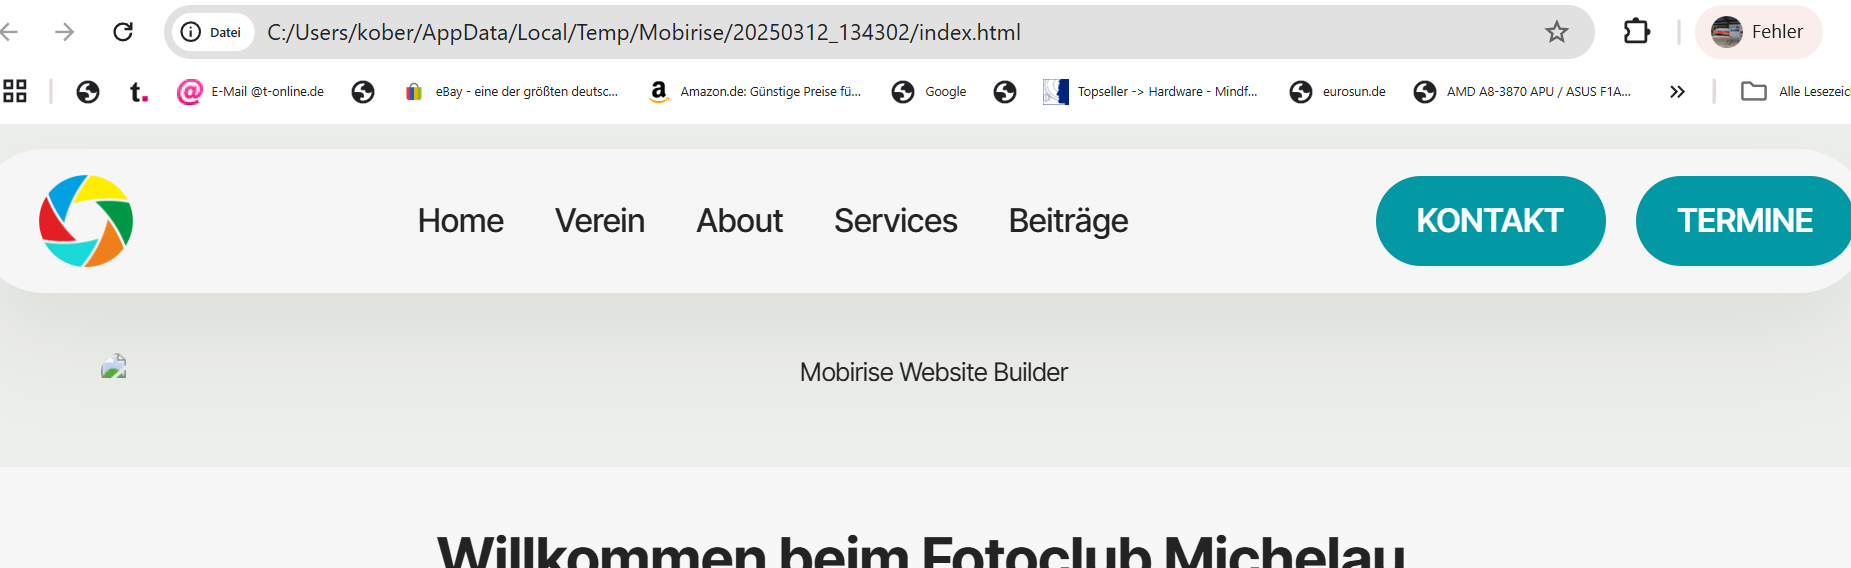Go to the Home menu item
This screenshot has height=568, width=1851.
(460, 221)
